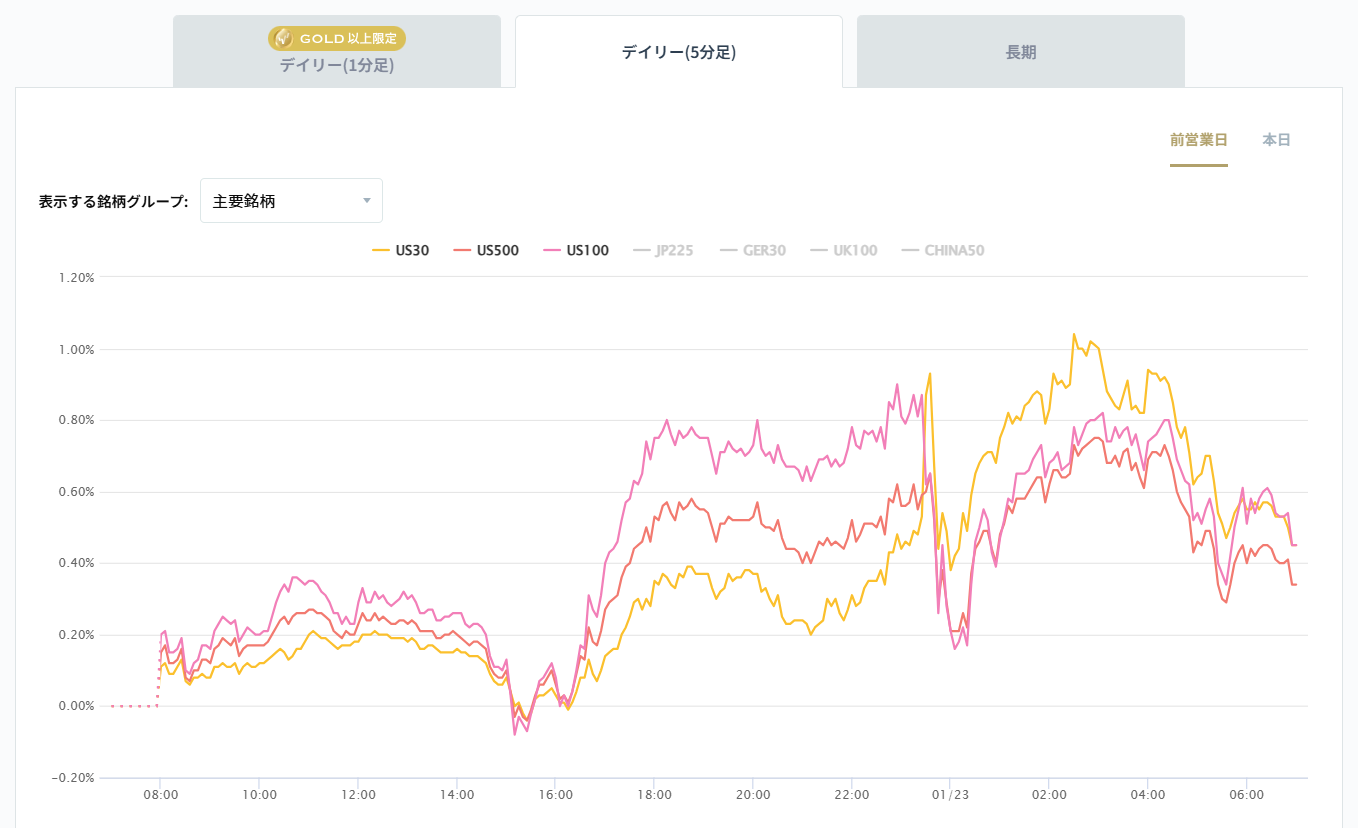Switch to the デイリー(1分足) tab

click(337, 66)
